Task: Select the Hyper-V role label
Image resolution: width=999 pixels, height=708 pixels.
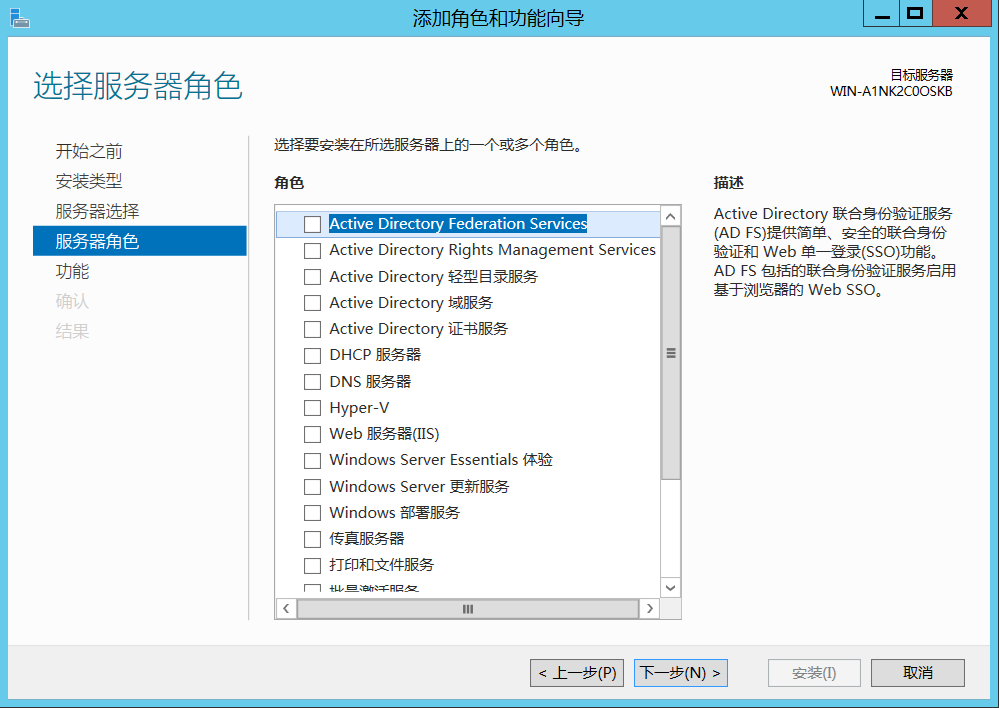Action: (359, 408)
